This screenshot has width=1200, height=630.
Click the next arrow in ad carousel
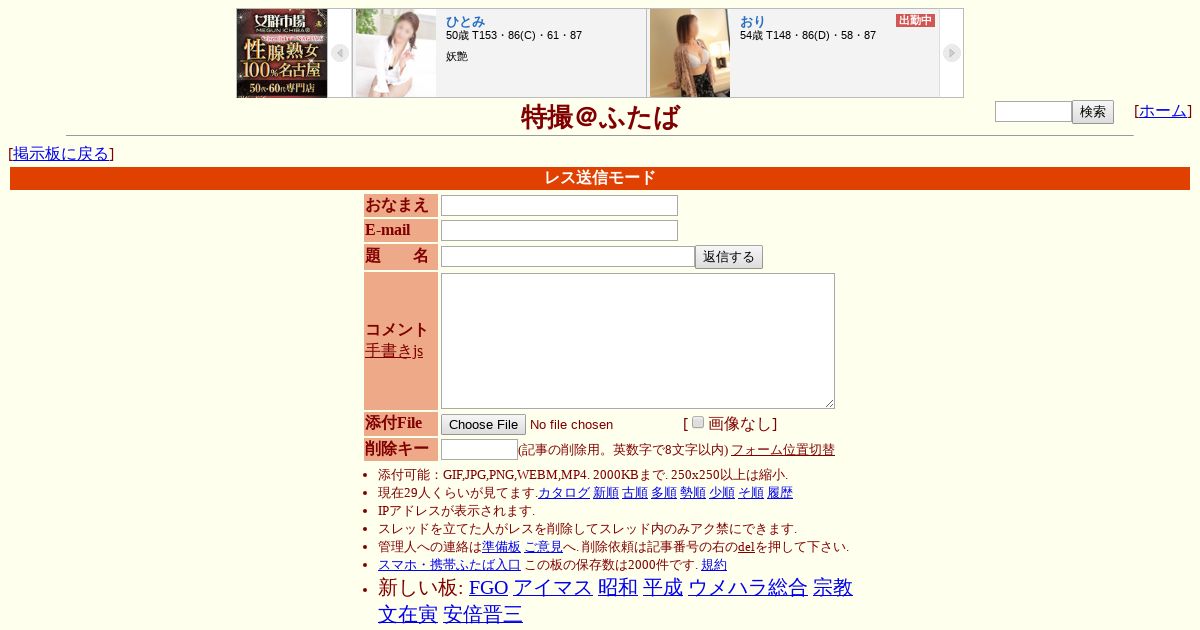coord(952,53)
